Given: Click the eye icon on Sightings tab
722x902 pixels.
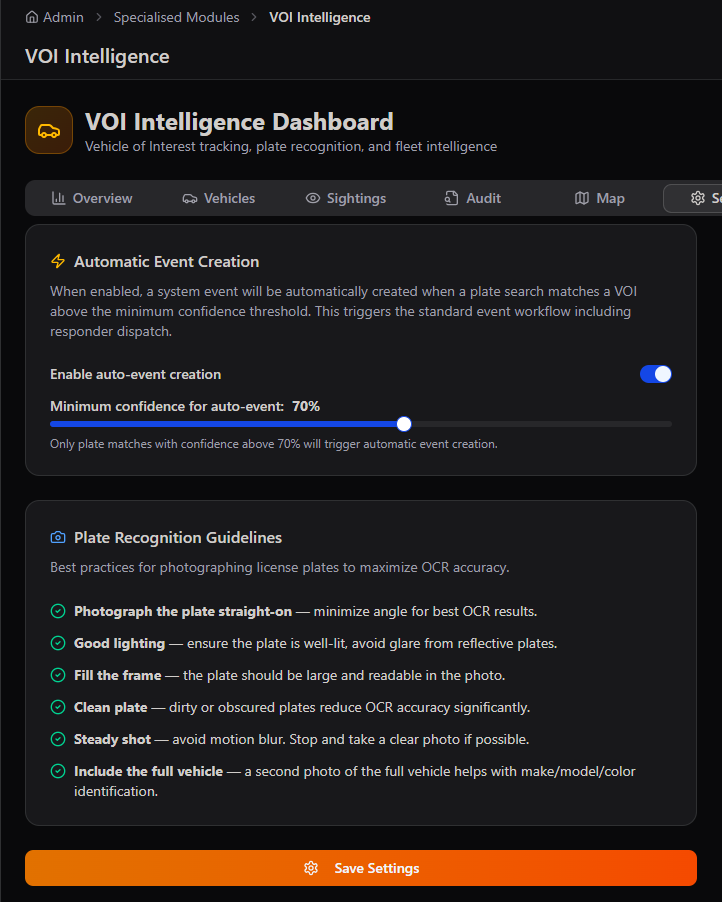Looking at the screenshot, I should click(312, 198).
